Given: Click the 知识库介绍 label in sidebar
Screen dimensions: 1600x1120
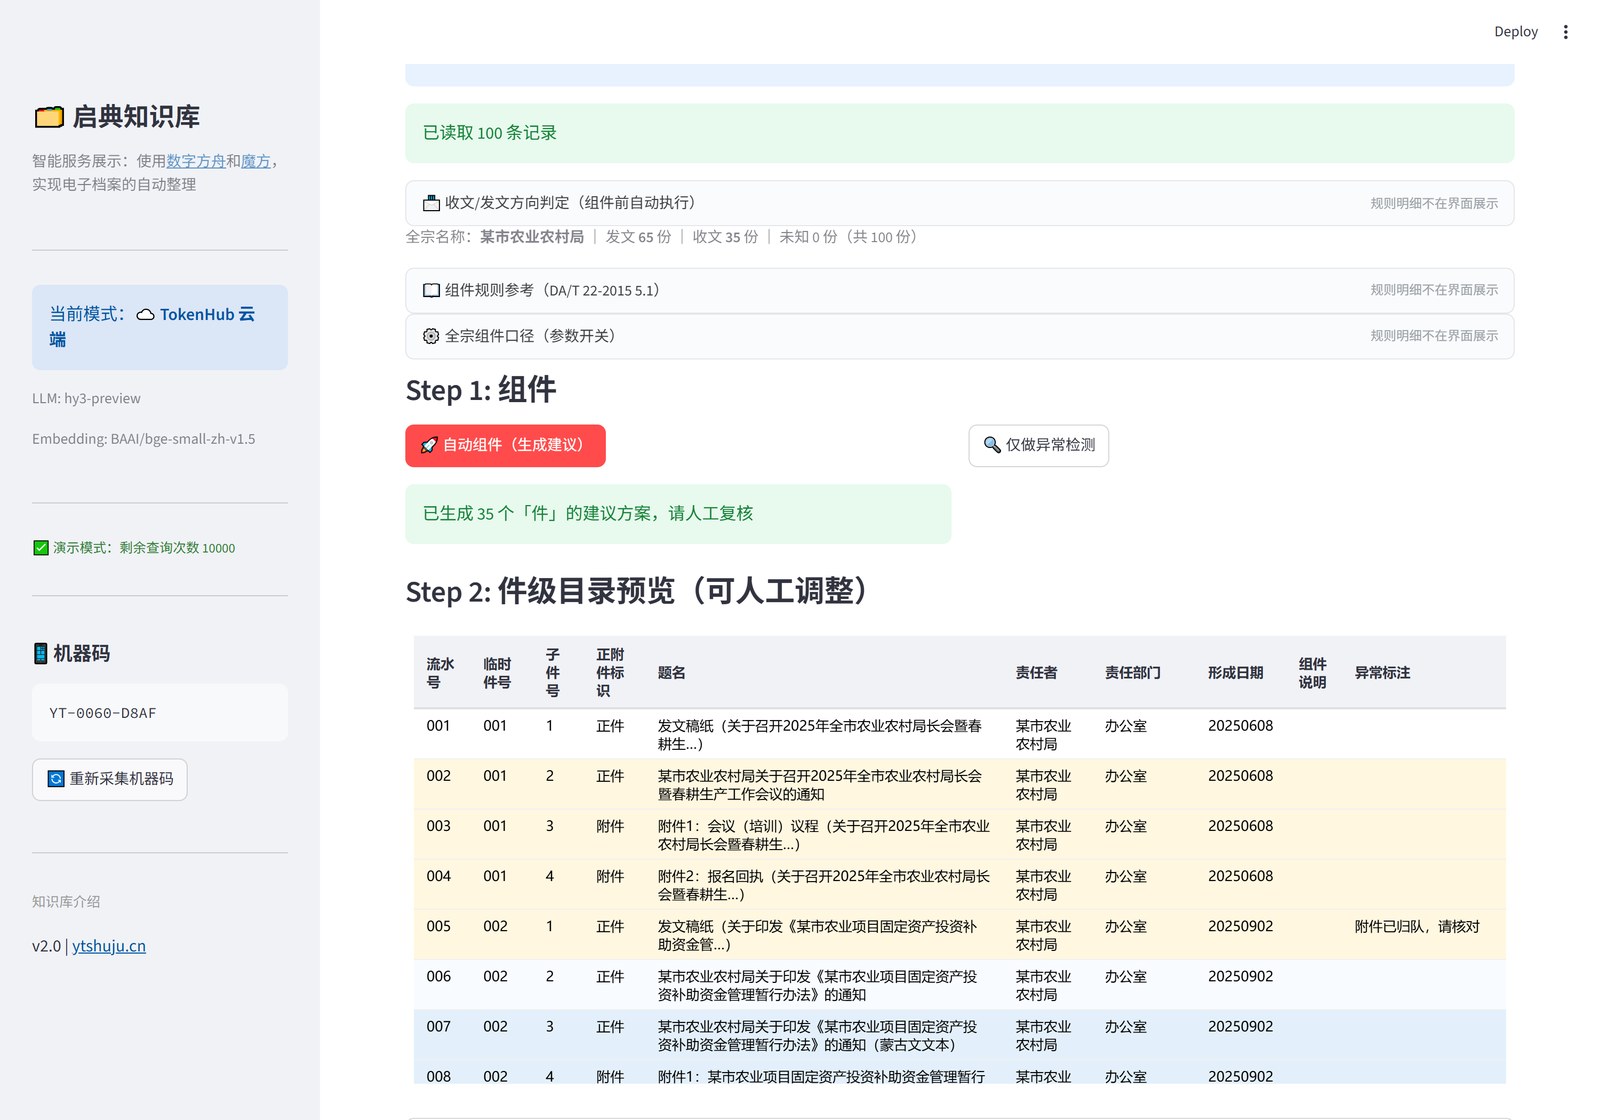Looking at the screenshot, I should pos(66,902).
